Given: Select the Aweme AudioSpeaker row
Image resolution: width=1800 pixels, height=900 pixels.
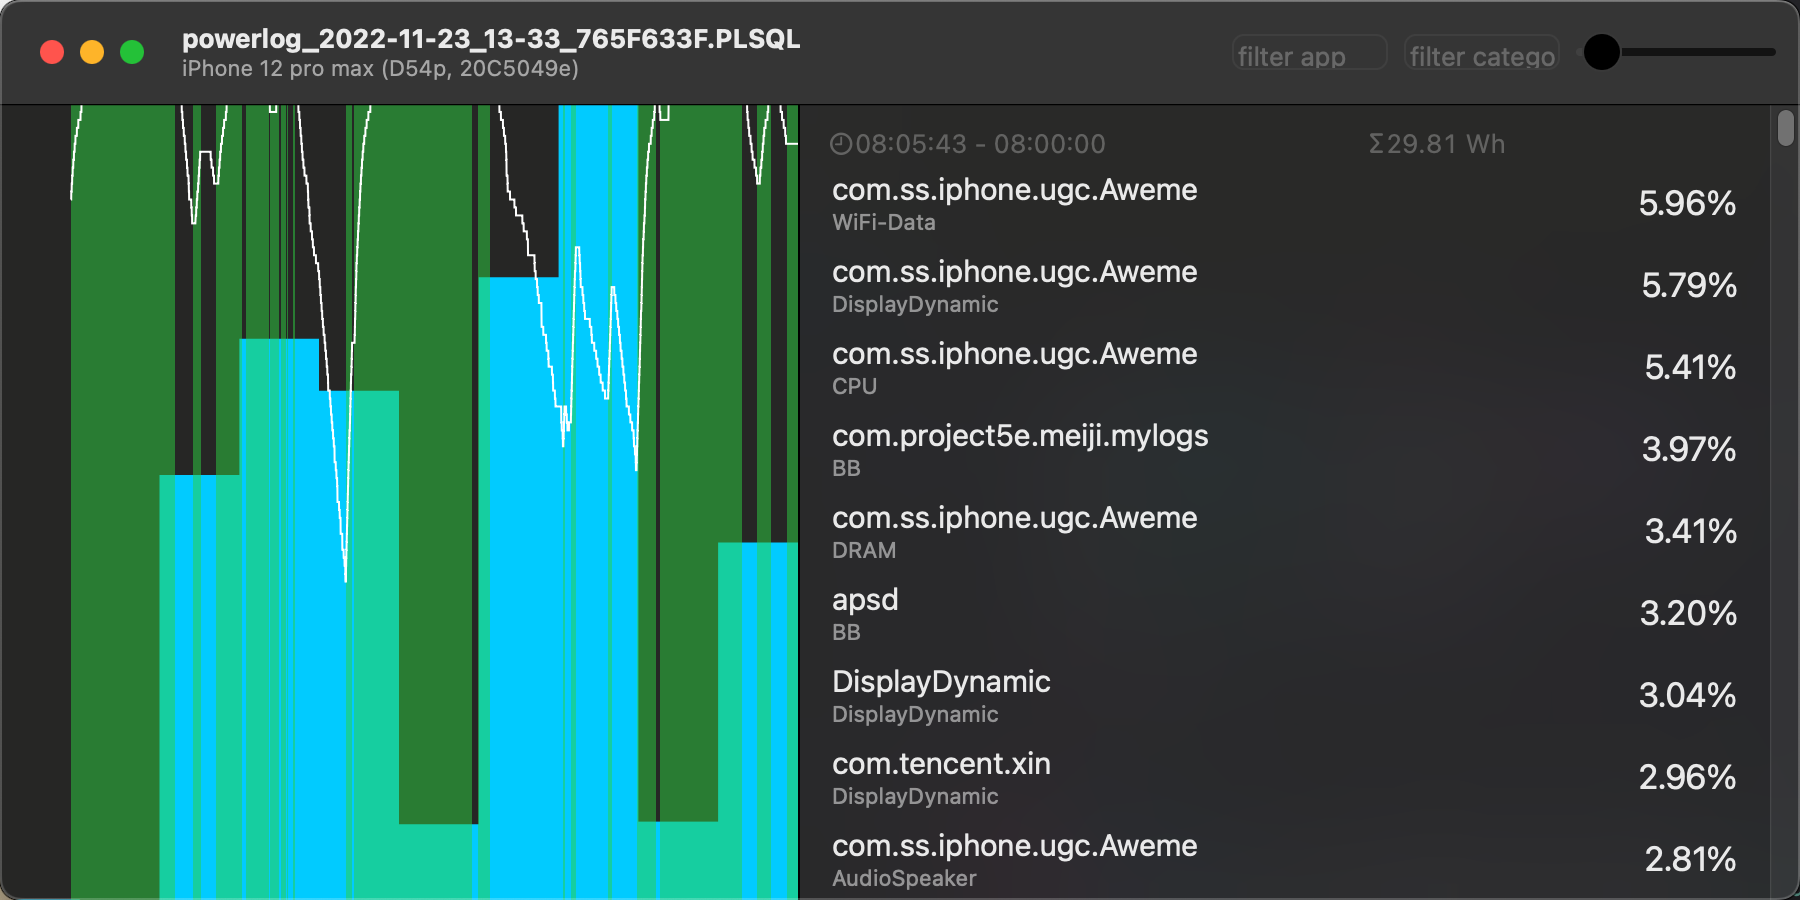Looking at the screenshot, I should click(1283, 860).
